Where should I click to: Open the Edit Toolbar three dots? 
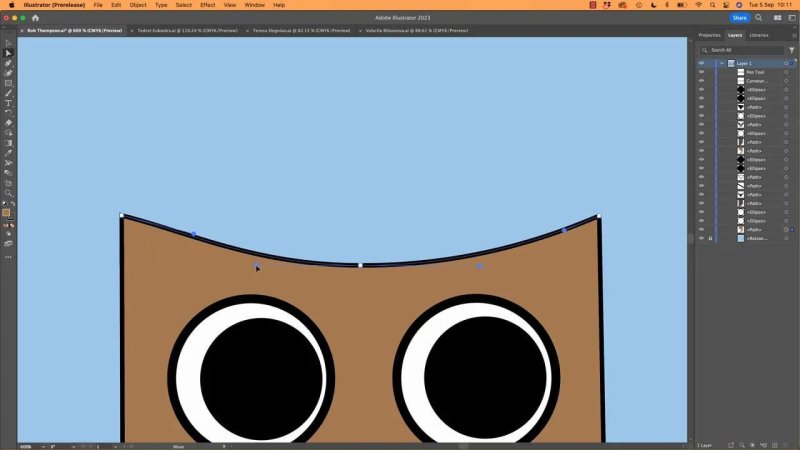(8, 257)
